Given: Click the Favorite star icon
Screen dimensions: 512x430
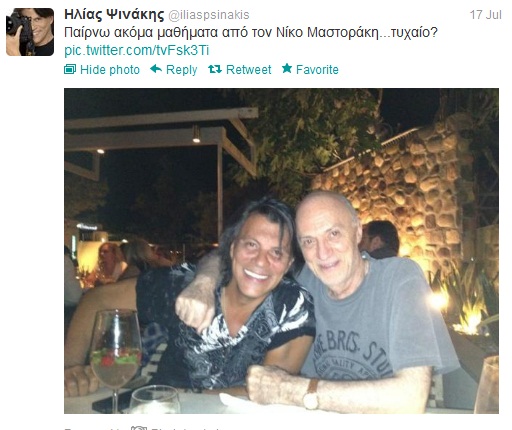Looking at the screenshot, I should click(287, 69).
